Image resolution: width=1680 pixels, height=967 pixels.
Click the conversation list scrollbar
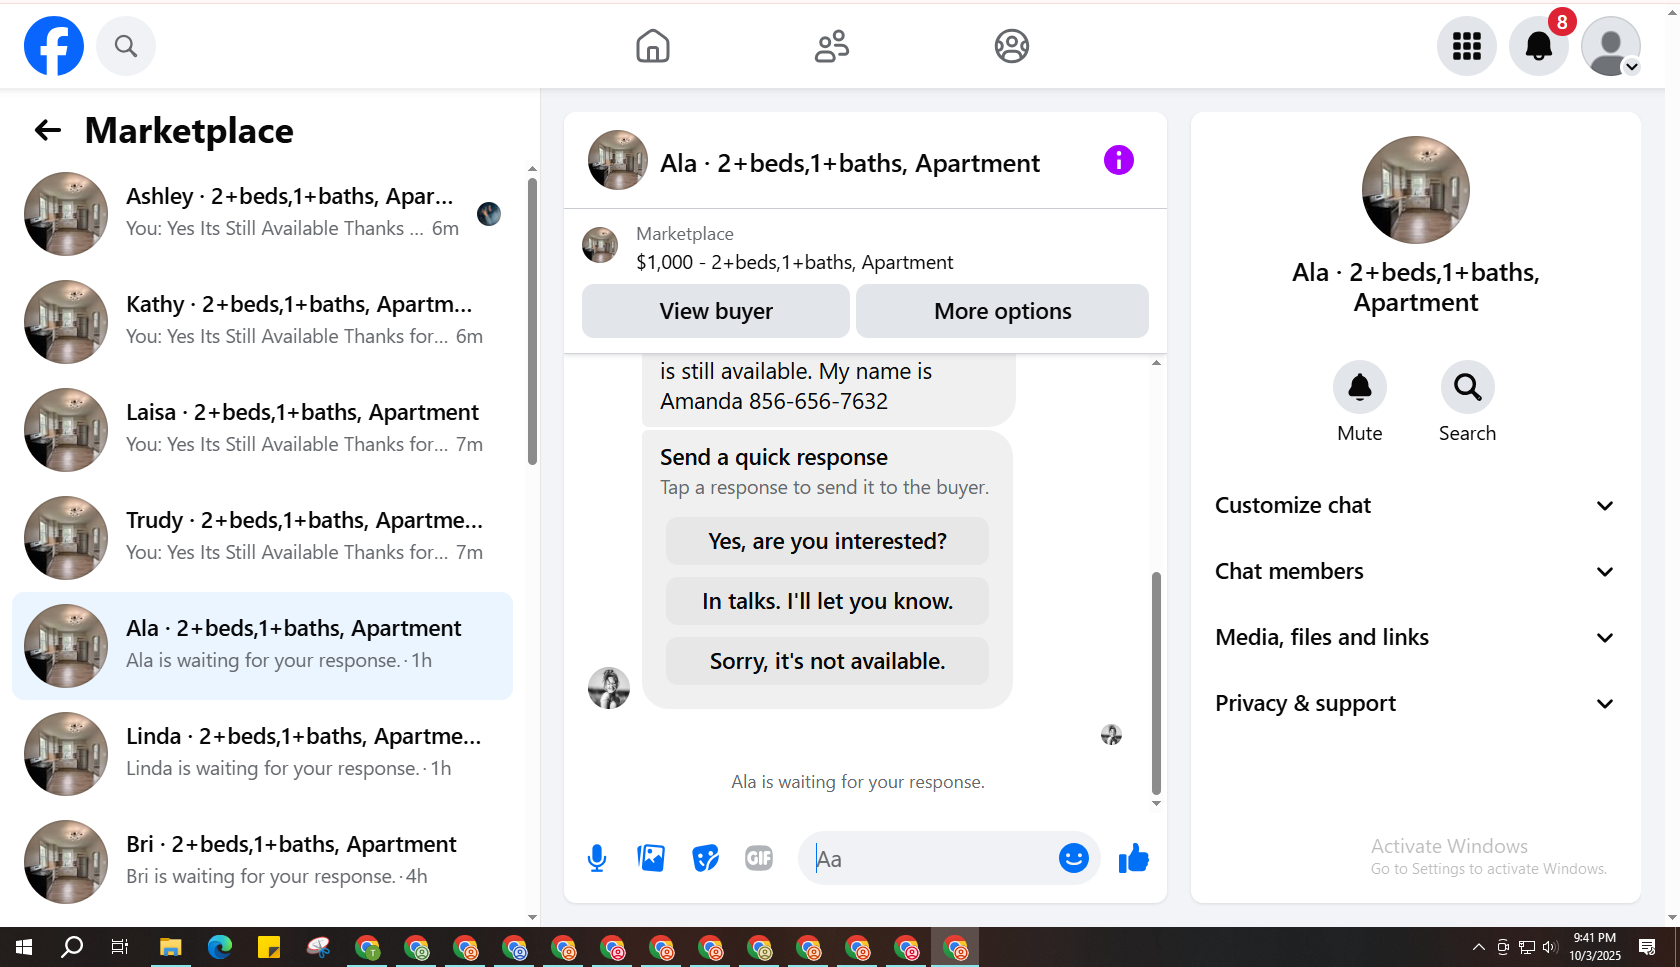(532, 320)
